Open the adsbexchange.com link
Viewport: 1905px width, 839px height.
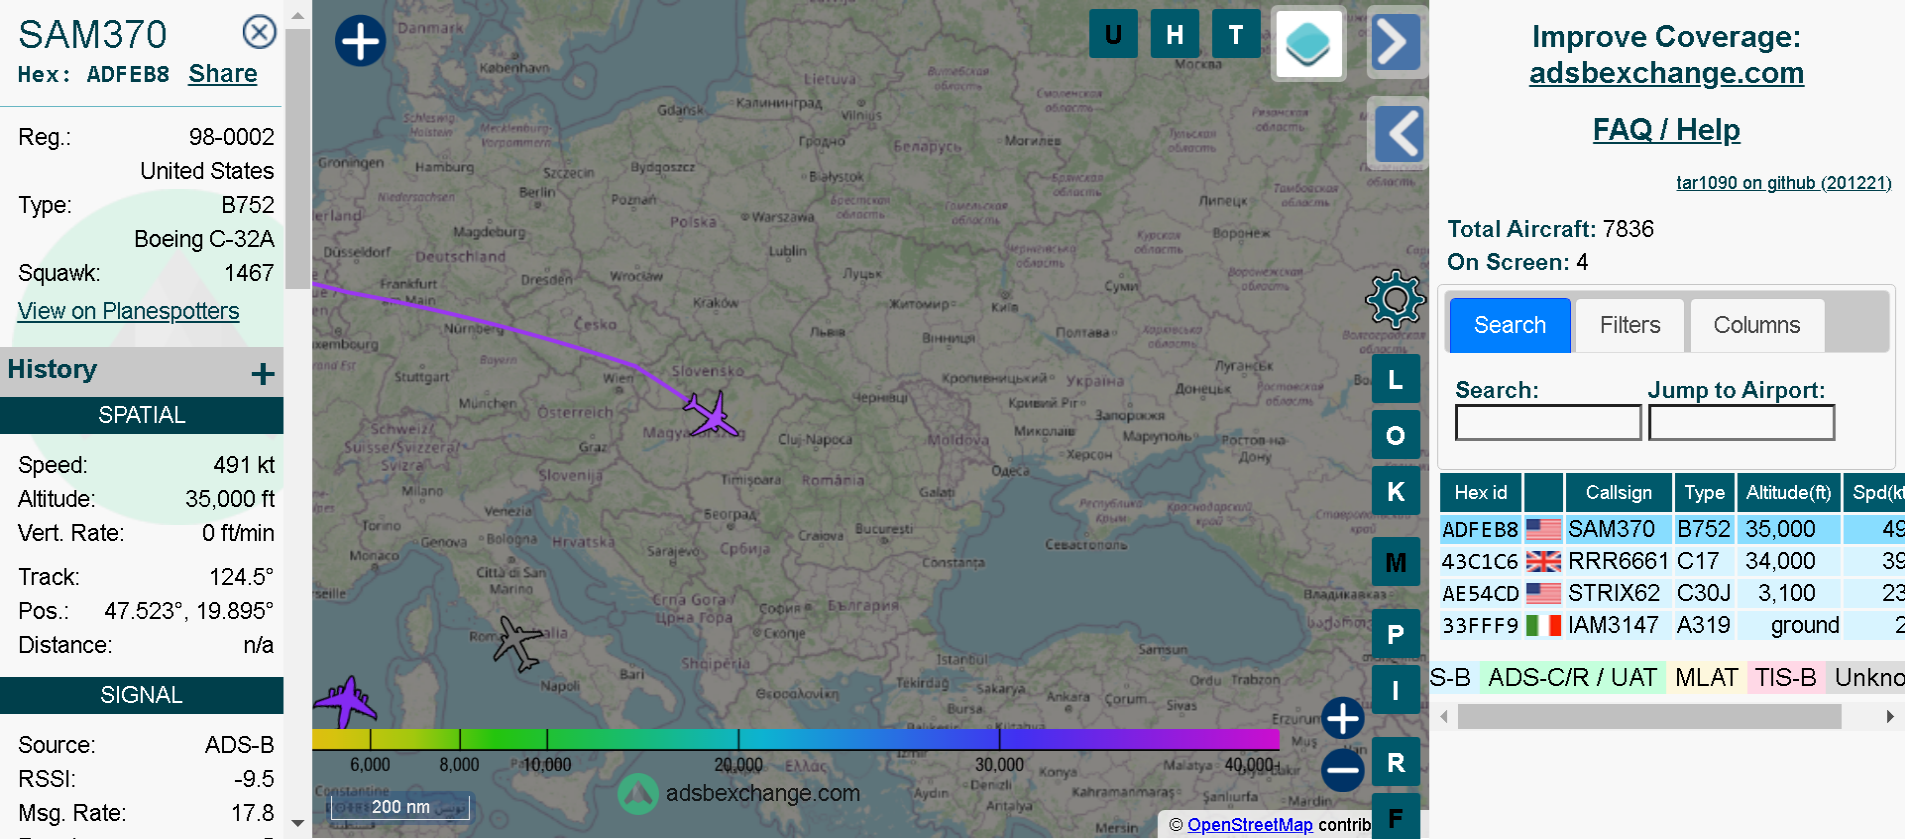tap(1666, 73)
